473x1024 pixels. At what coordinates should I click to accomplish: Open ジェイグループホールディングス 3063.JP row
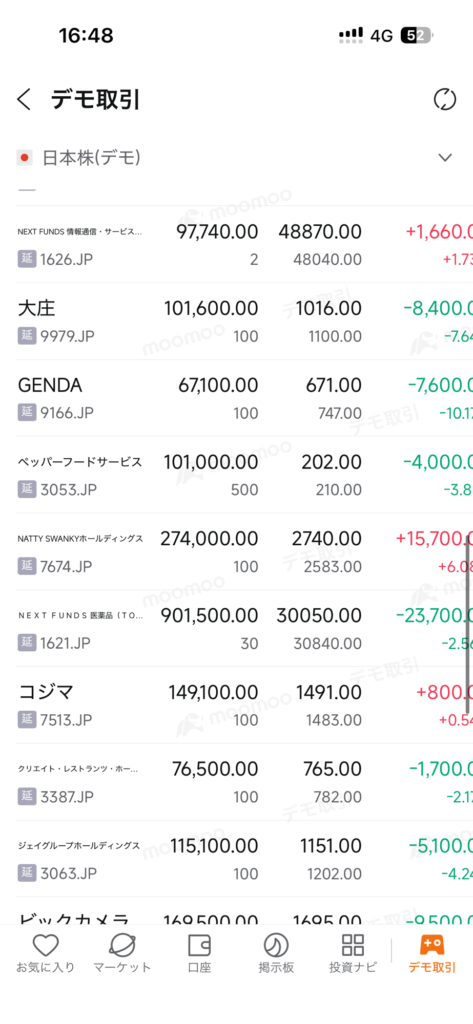click(x=244, y=859)
